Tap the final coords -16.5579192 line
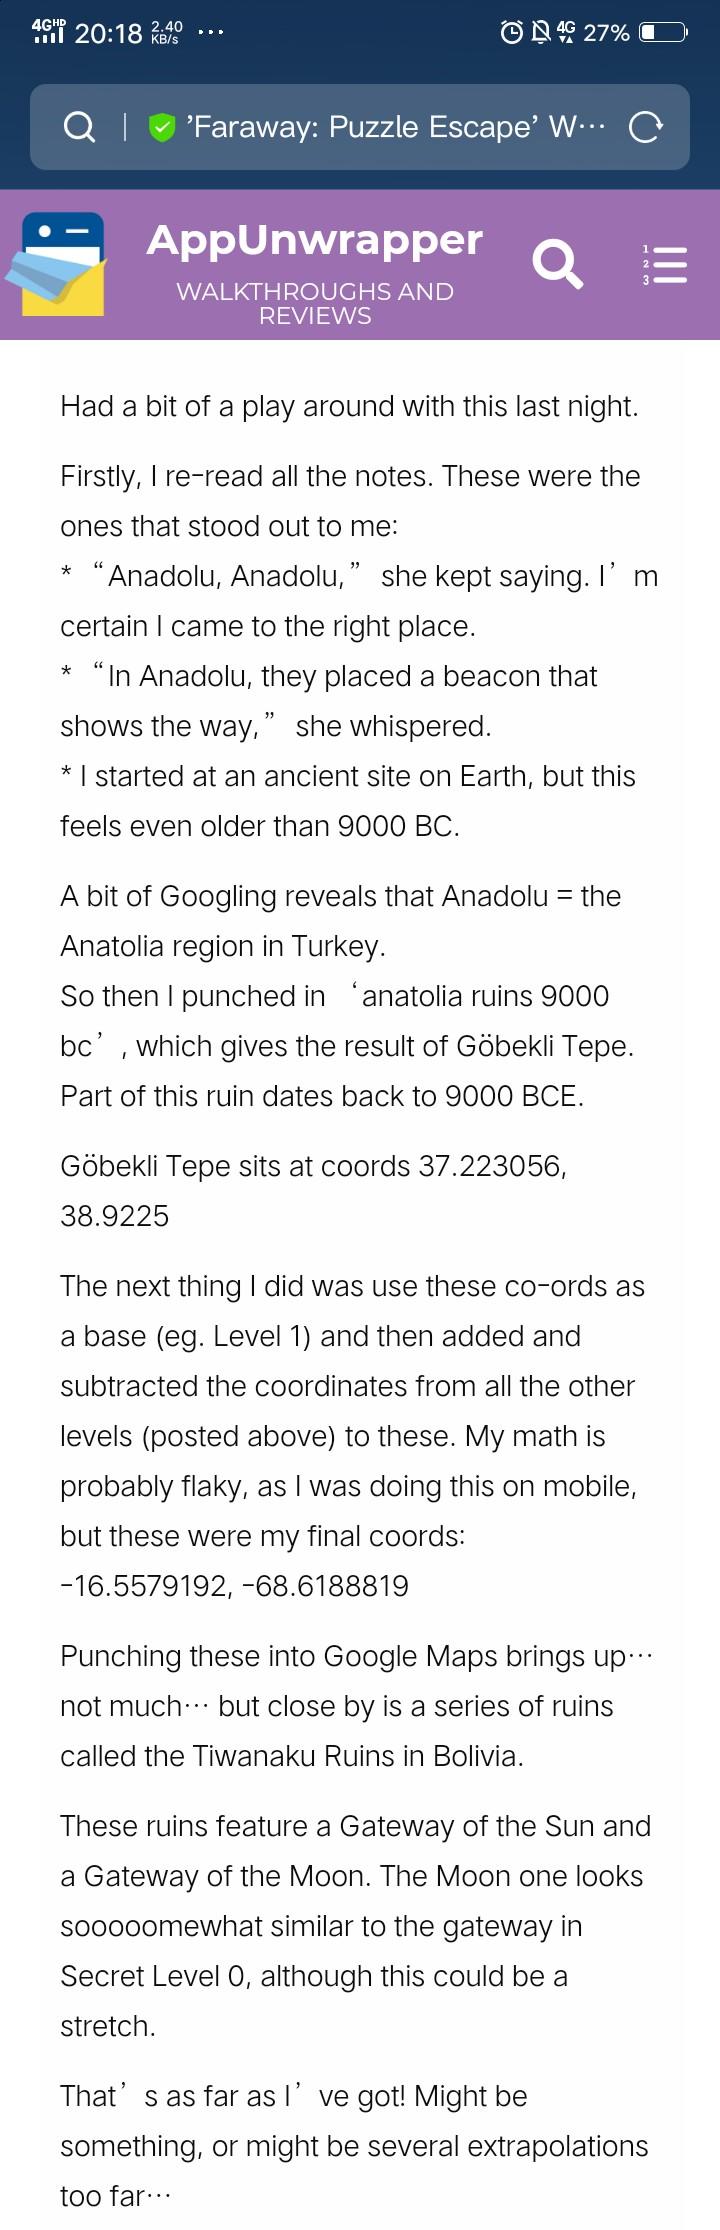Image resolution: width=720 pixels, height=2230 pixels. tap(234, 1586)
